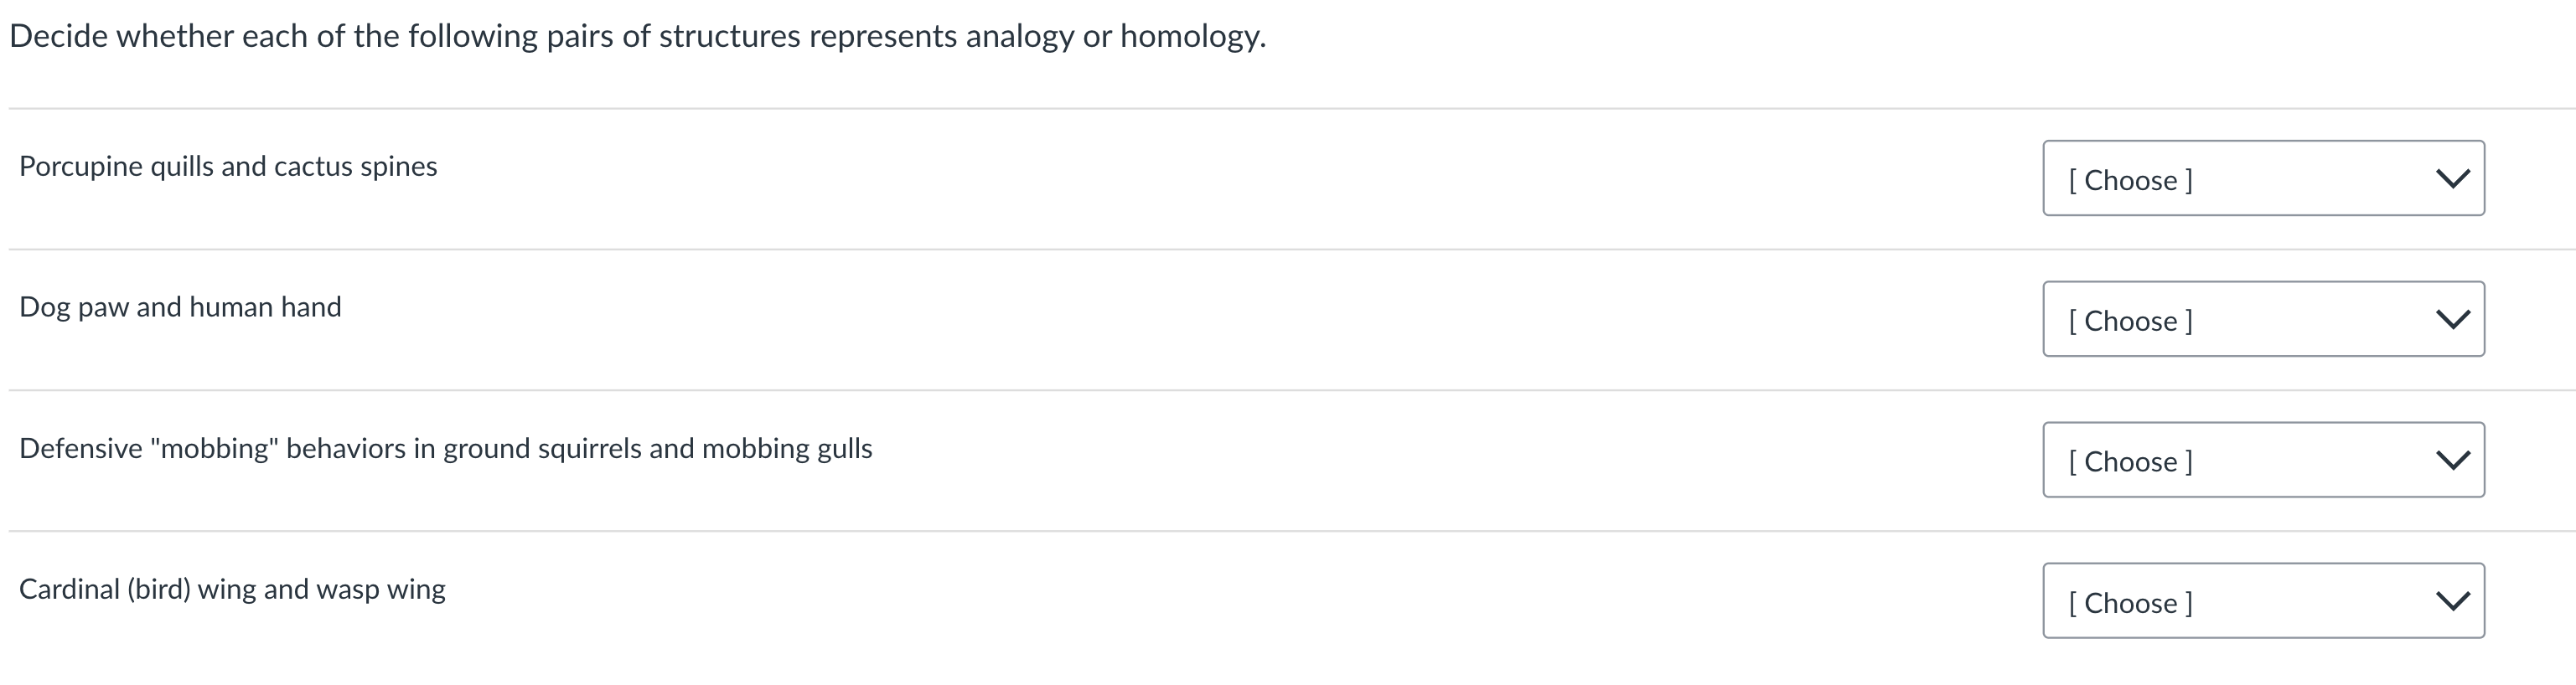Select the 'Defensive mobbing behaviors' question text
The width and height of the screenshot is (2576, 685).
tap(446, 449)
